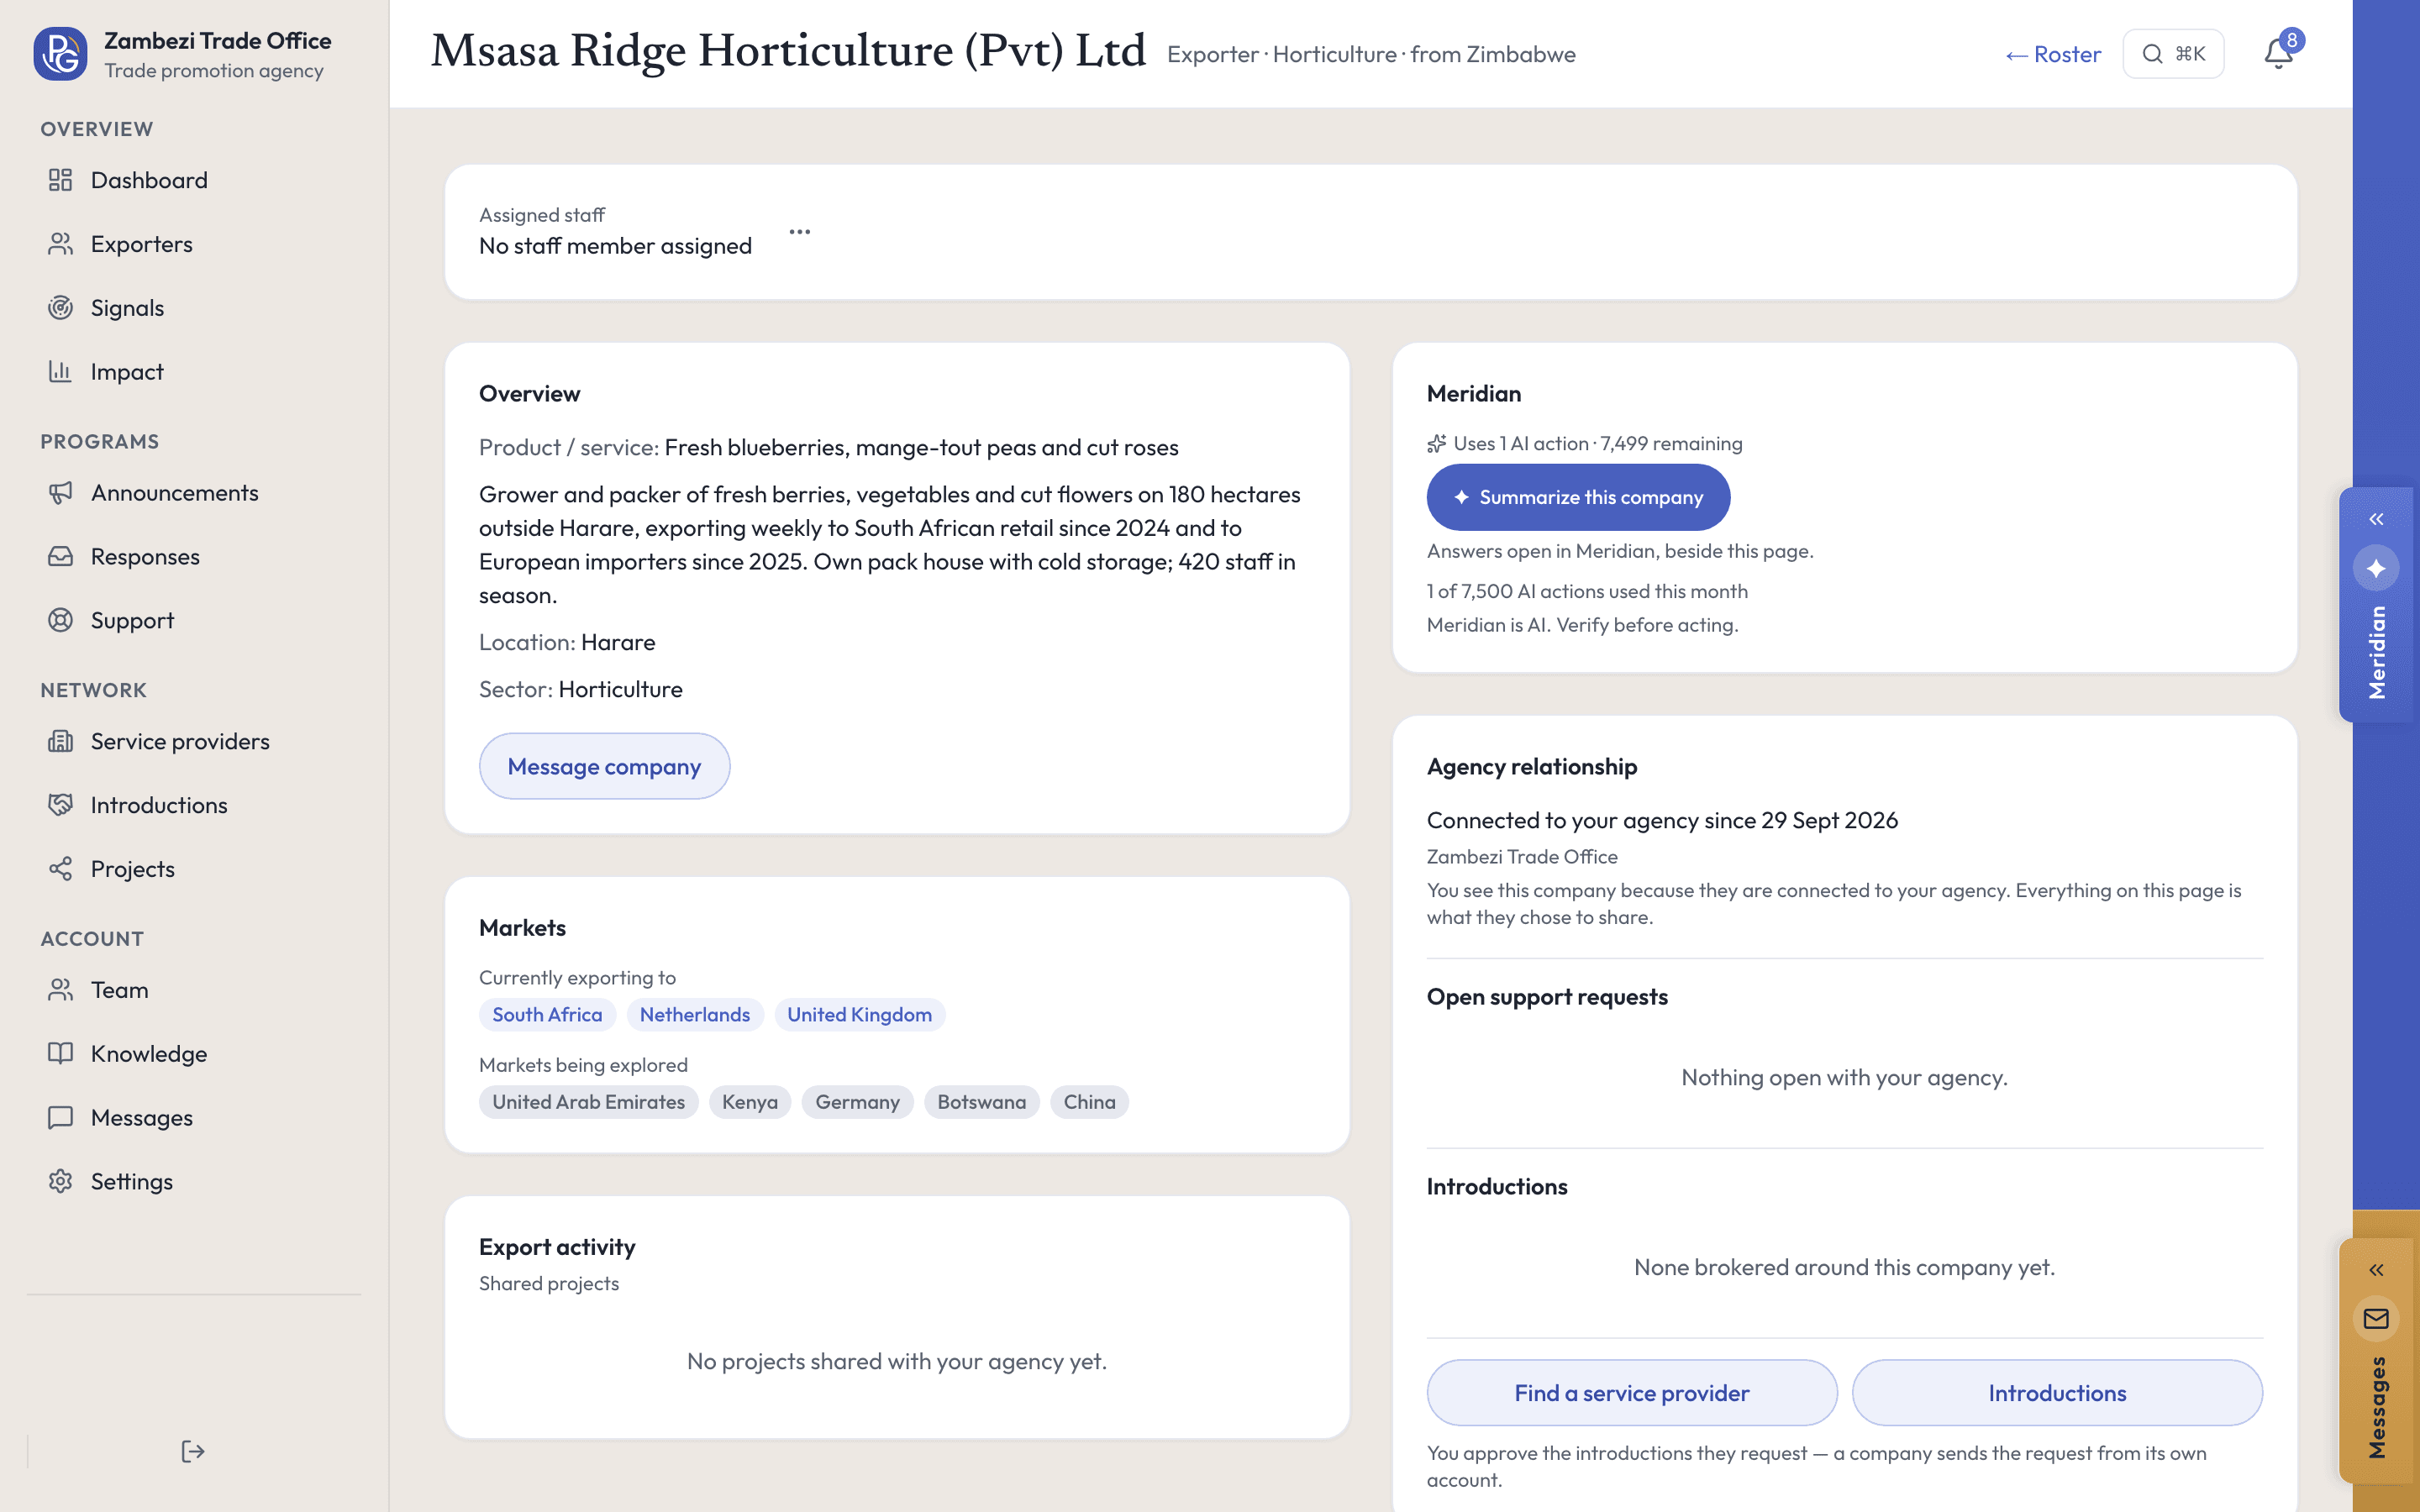Click the Meridian sparkle icon in side panel
Screen dimensions: 2420x1512
pos(2376,569)
